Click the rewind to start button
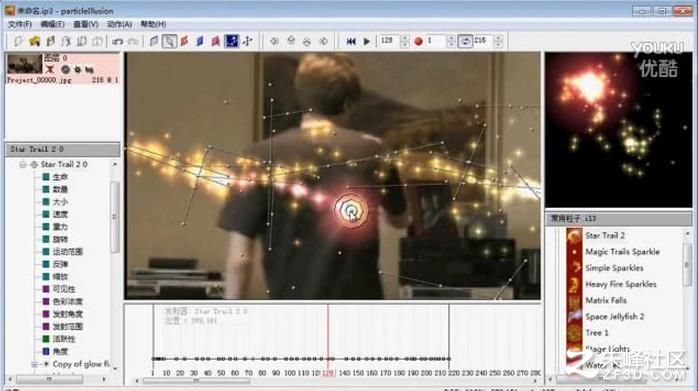698x391 pixels. tap(351, 41)
